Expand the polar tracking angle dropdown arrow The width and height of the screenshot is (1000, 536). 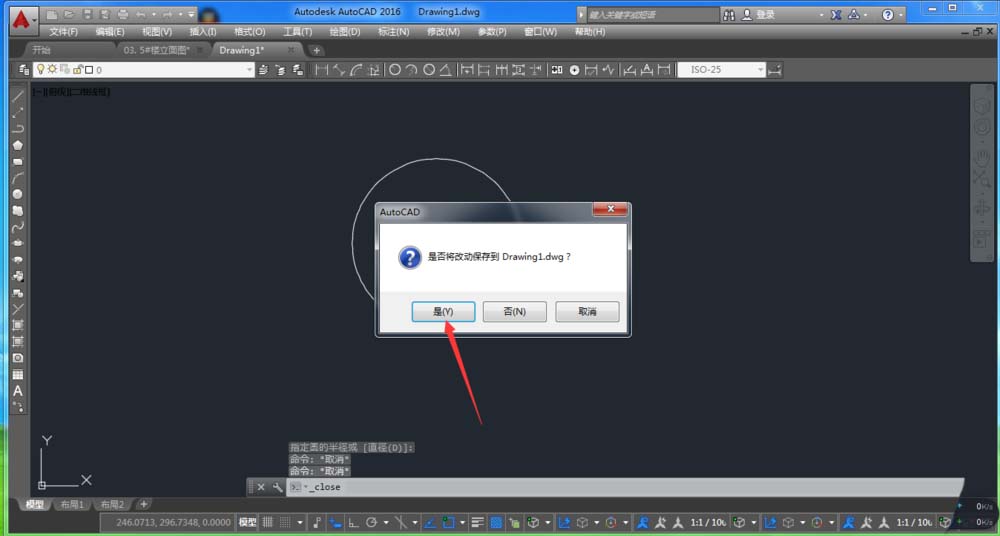tap(386, 523)
